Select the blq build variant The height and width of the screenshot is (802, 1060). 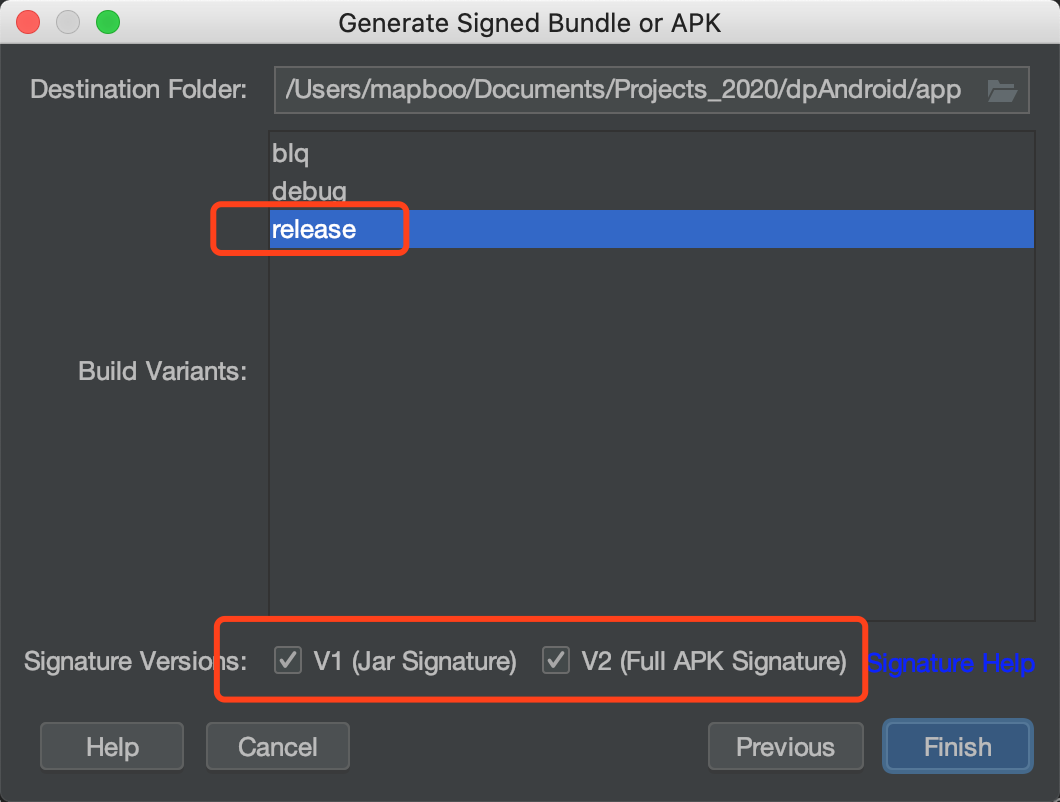tap(291, 154)
